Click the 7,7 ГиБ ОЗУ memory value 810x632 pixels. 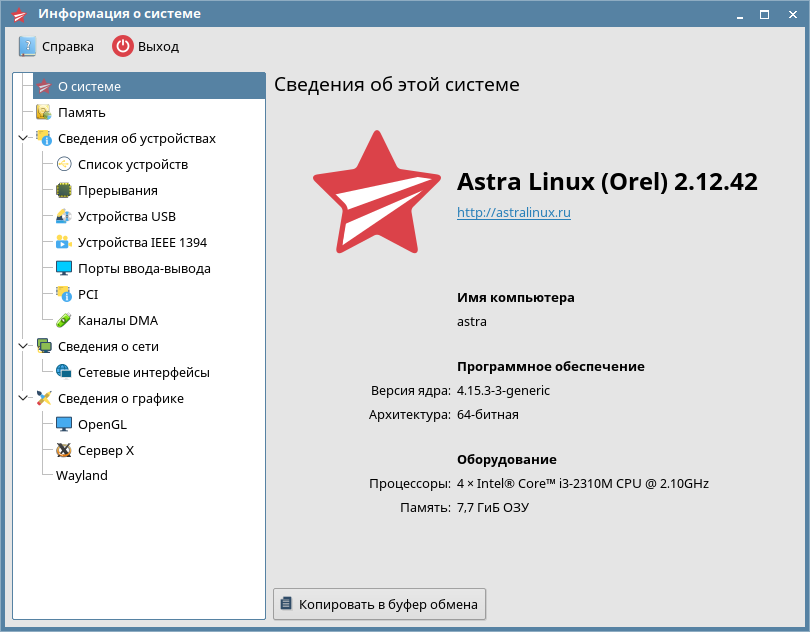click(493, 507)
